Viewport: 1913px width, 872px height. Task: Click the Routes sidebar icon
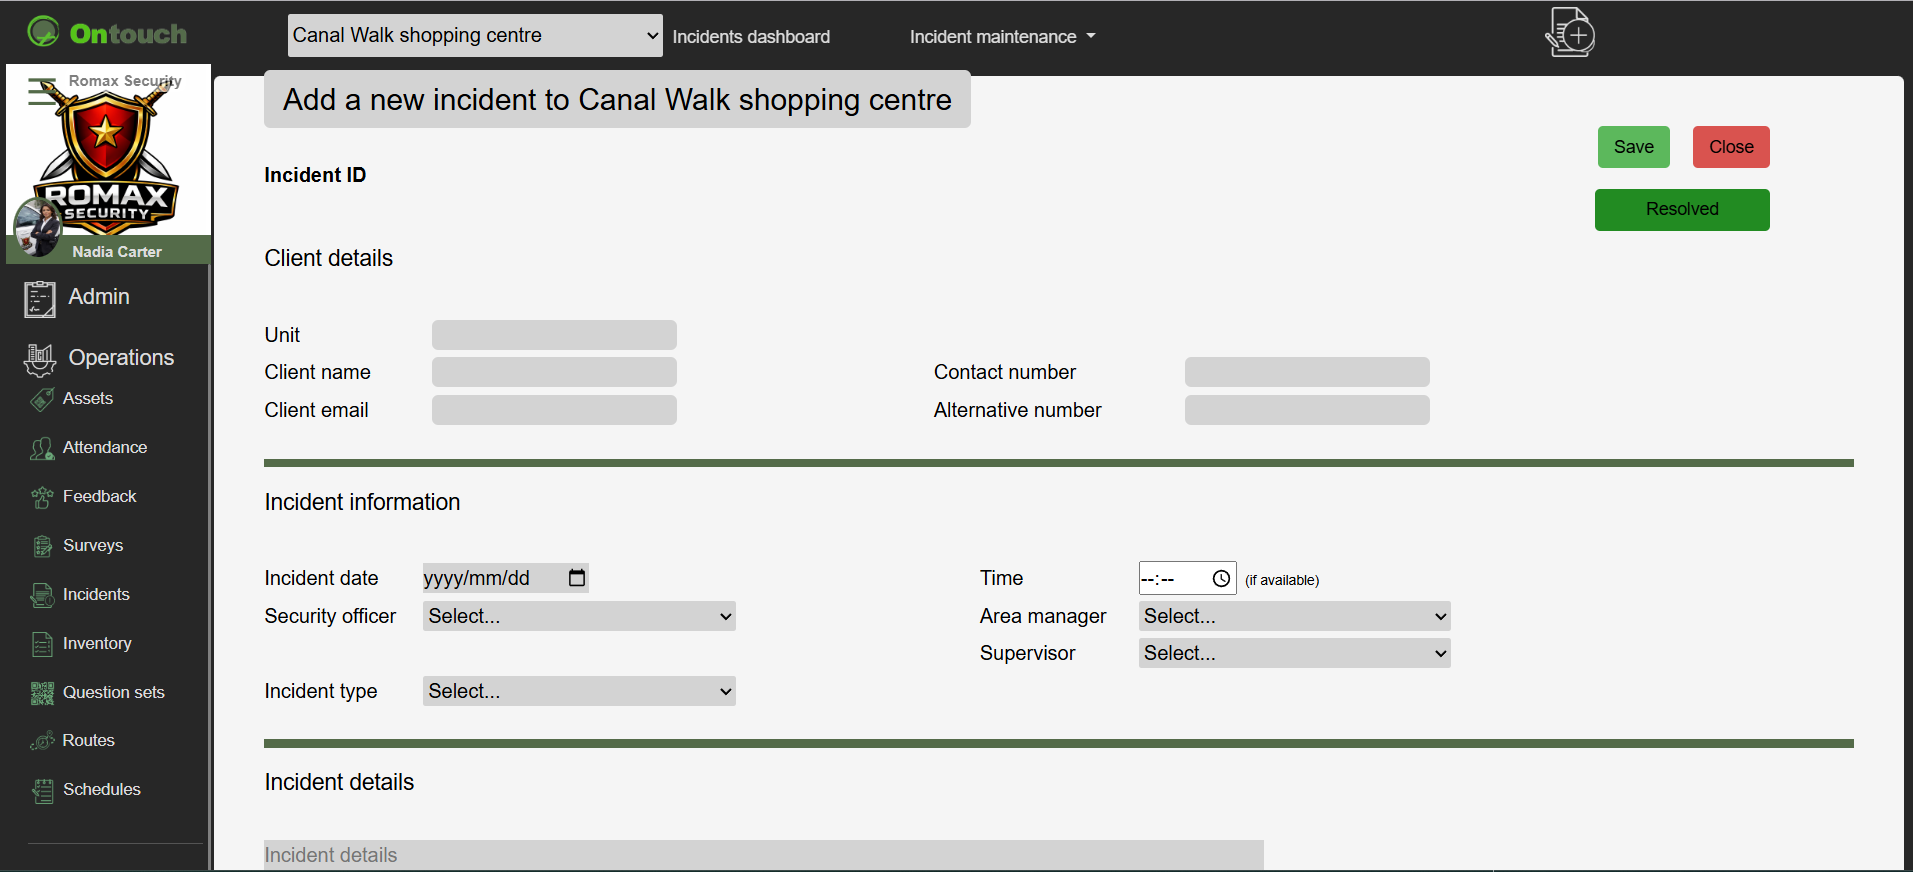42,741
